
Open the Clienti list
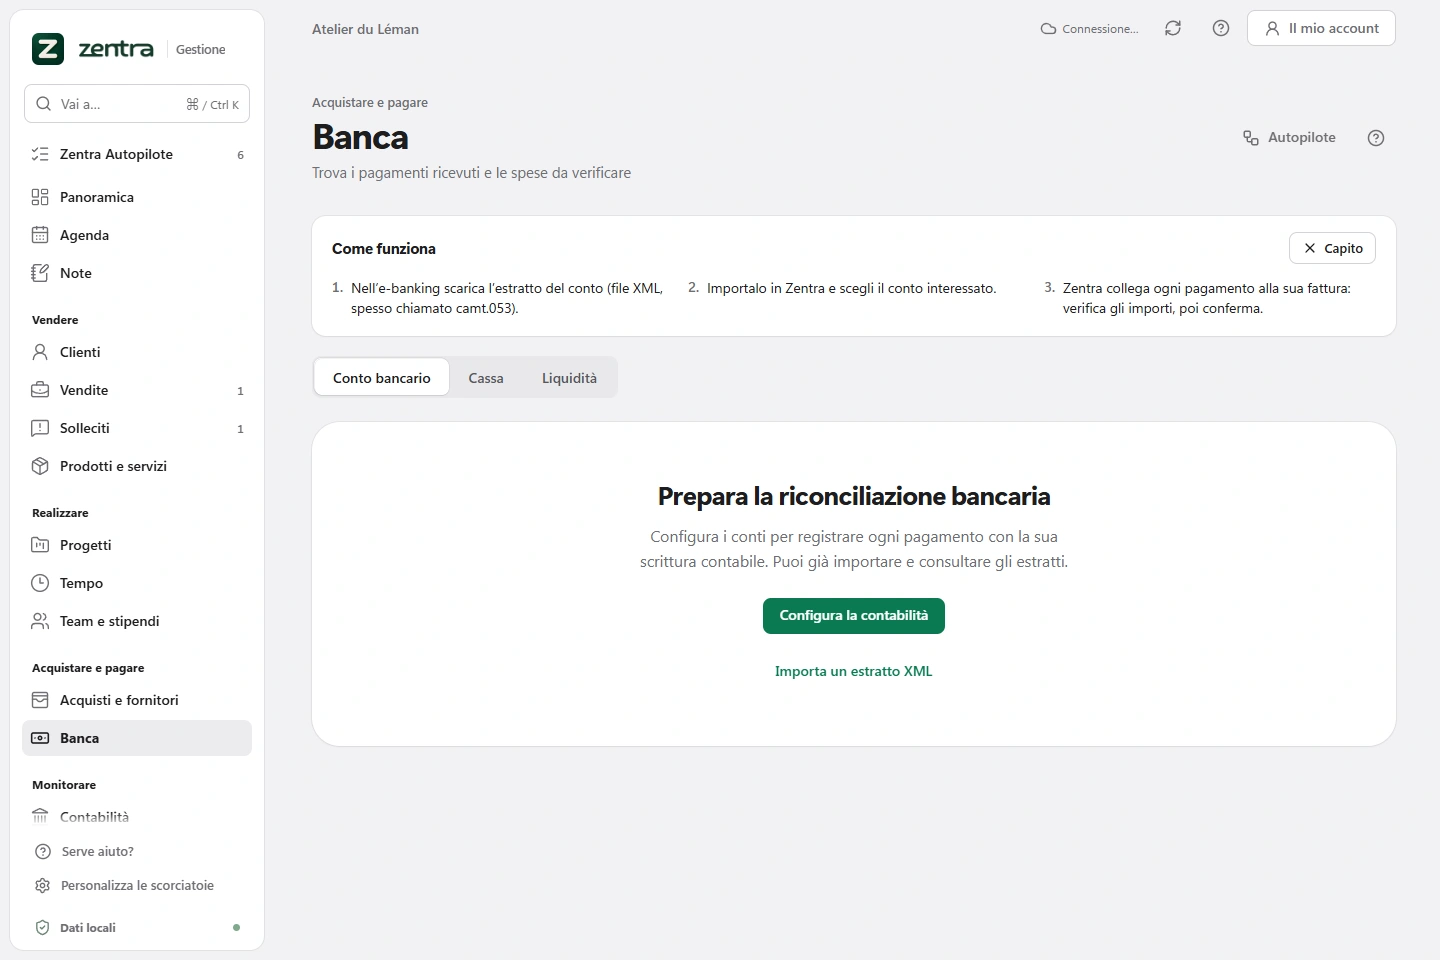click(x=137, y=352)
